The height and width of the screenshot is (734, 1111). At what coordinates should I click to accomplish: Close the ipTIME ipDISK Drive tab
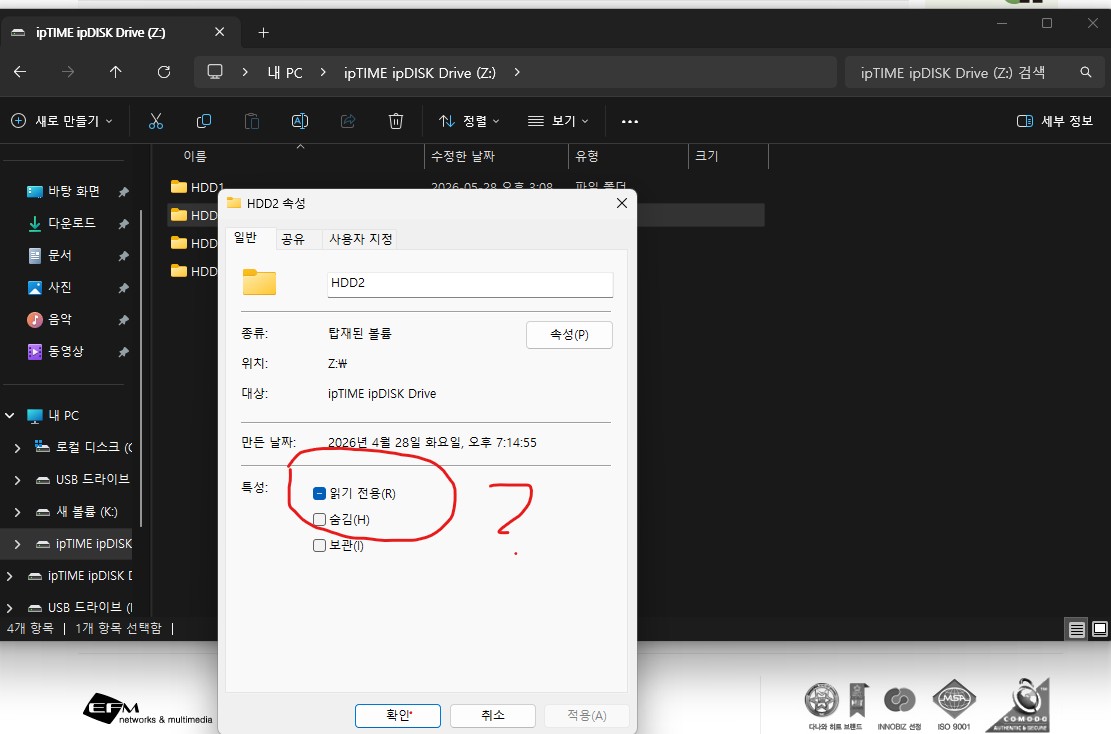click(x=220, y=32)
